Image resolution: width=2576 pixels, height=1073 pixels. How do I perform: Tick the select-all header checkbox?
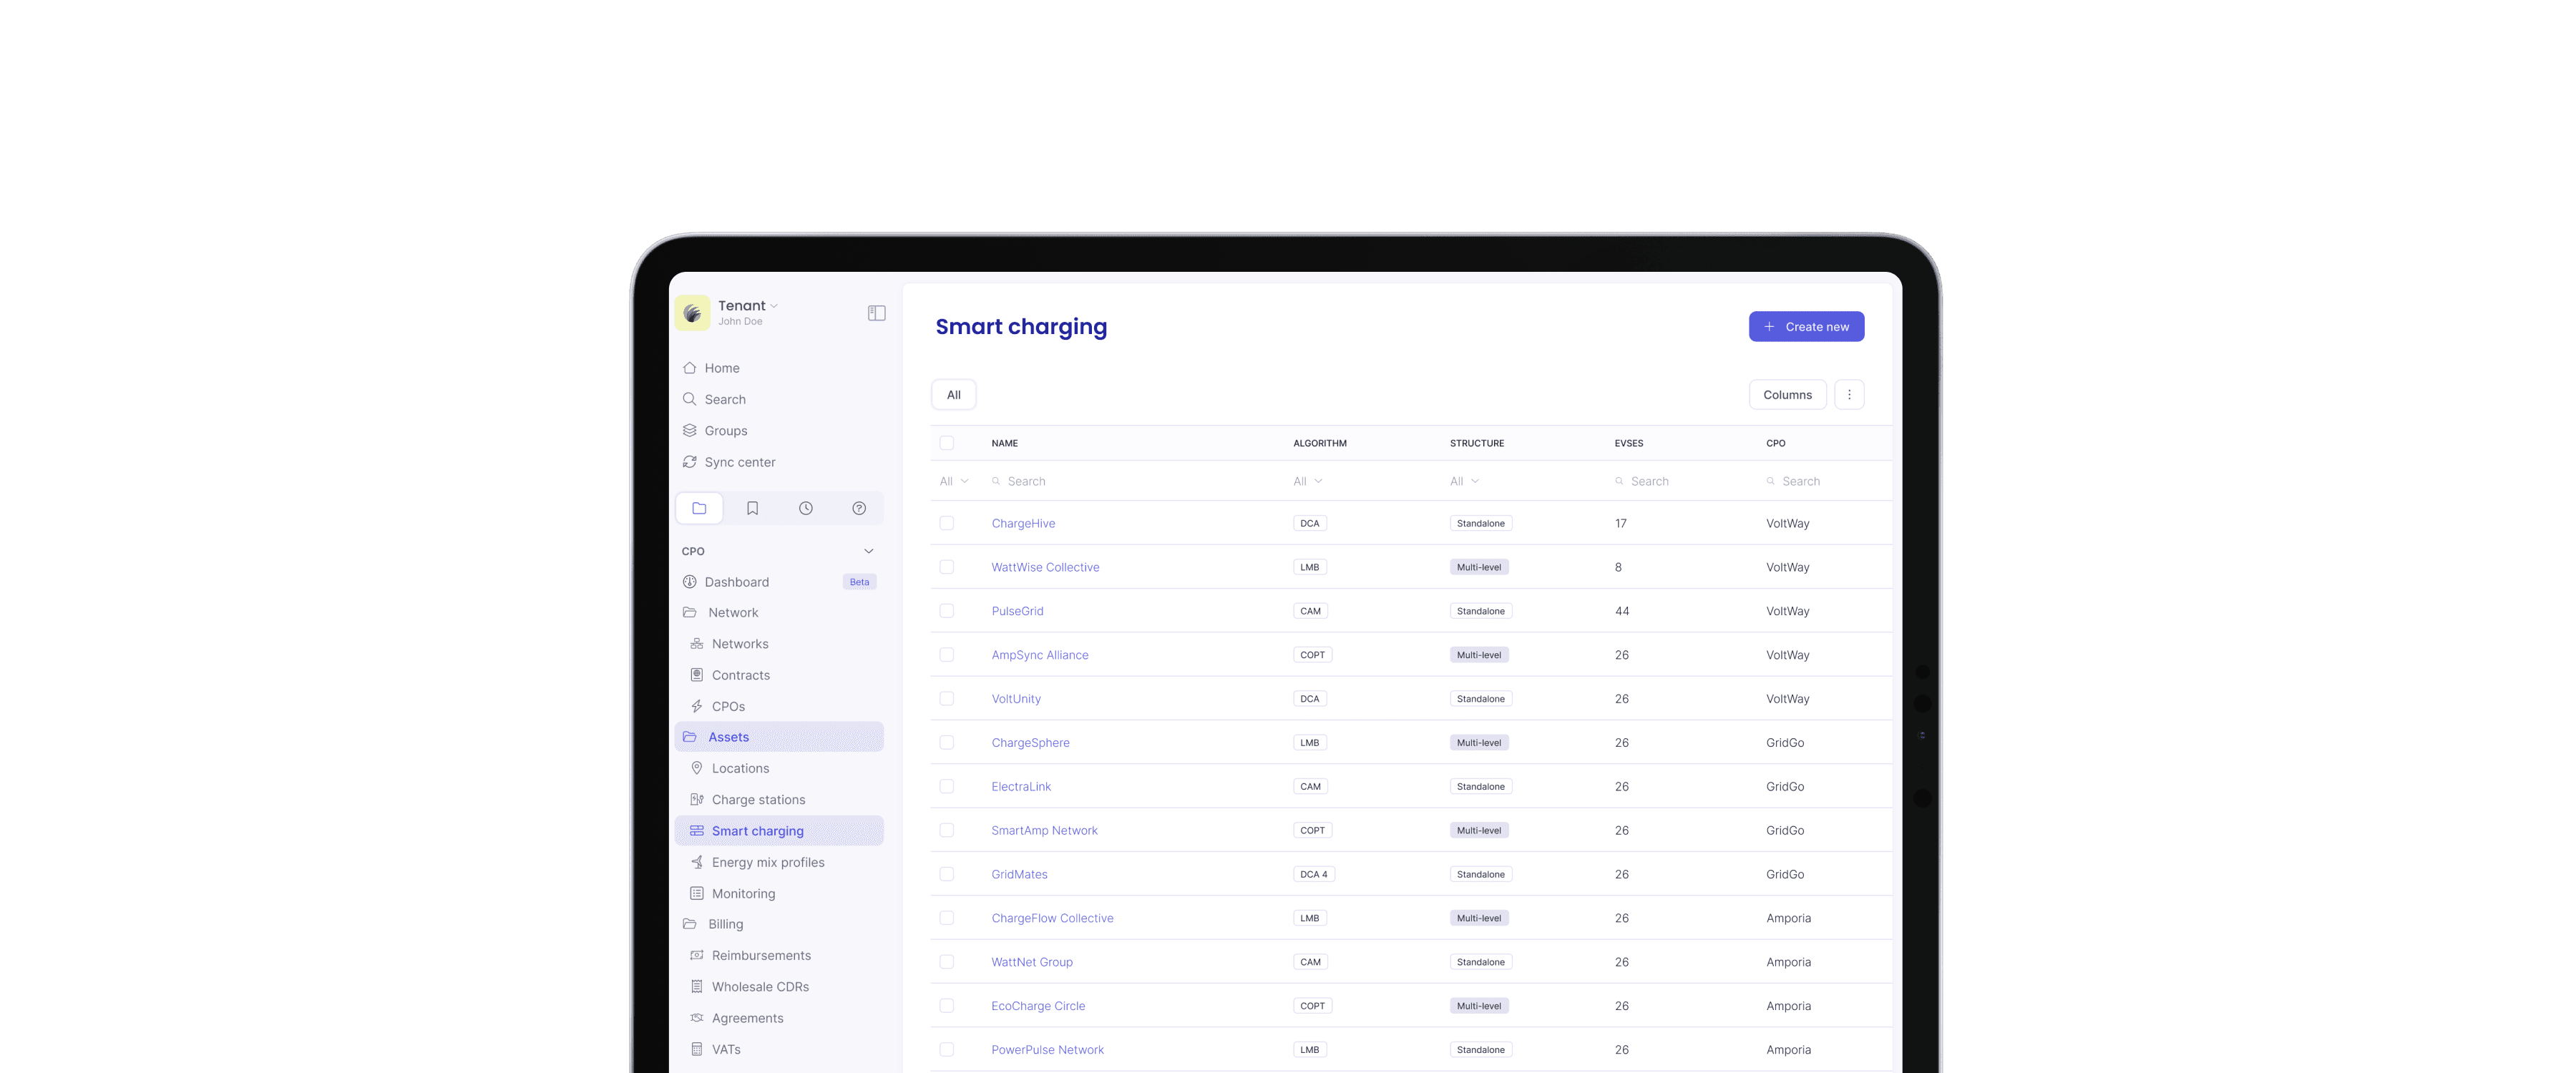coord(946,443)
